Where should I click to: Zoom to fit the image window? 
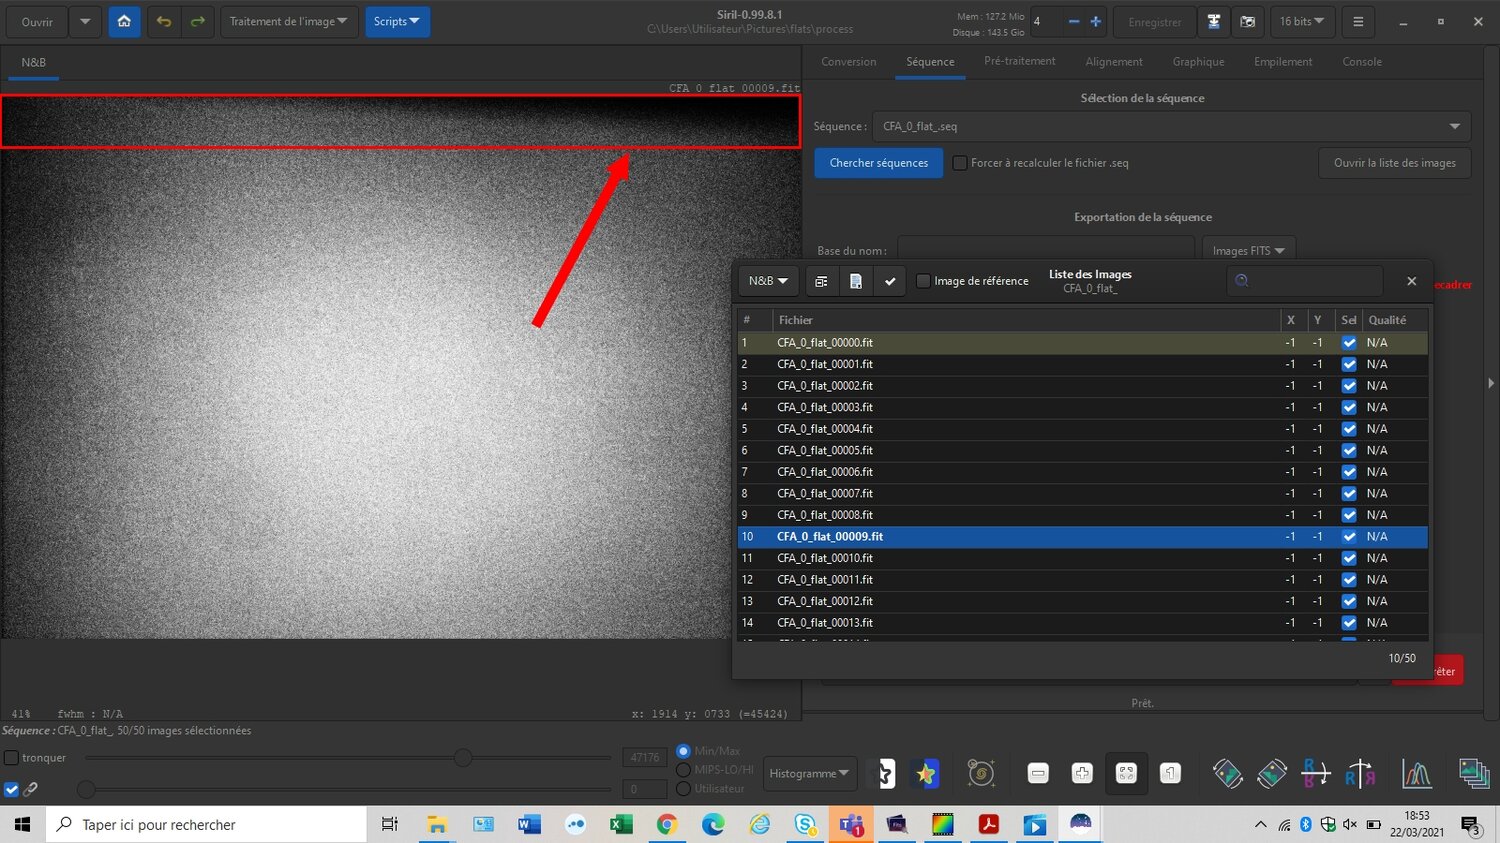click(1126, 773)
